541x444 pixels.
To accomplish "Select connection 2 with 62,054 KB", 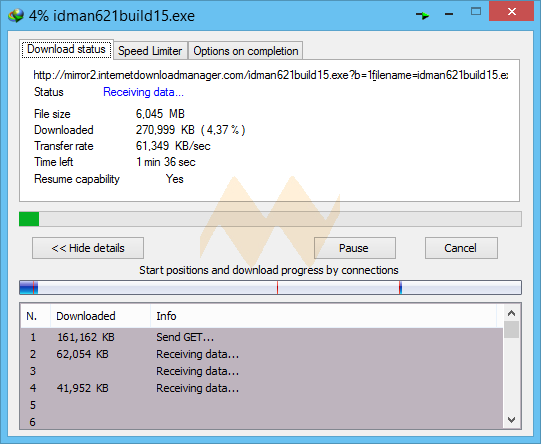I will click(262, 354).
